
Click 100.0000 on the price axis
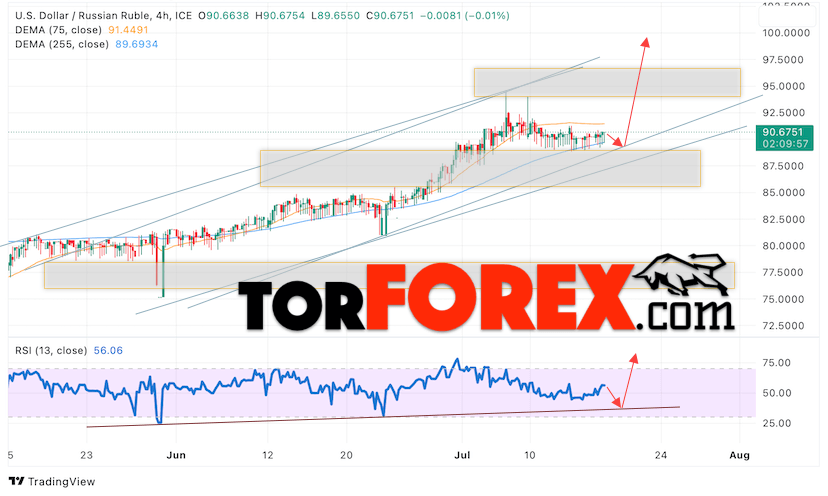click(786, 33)
